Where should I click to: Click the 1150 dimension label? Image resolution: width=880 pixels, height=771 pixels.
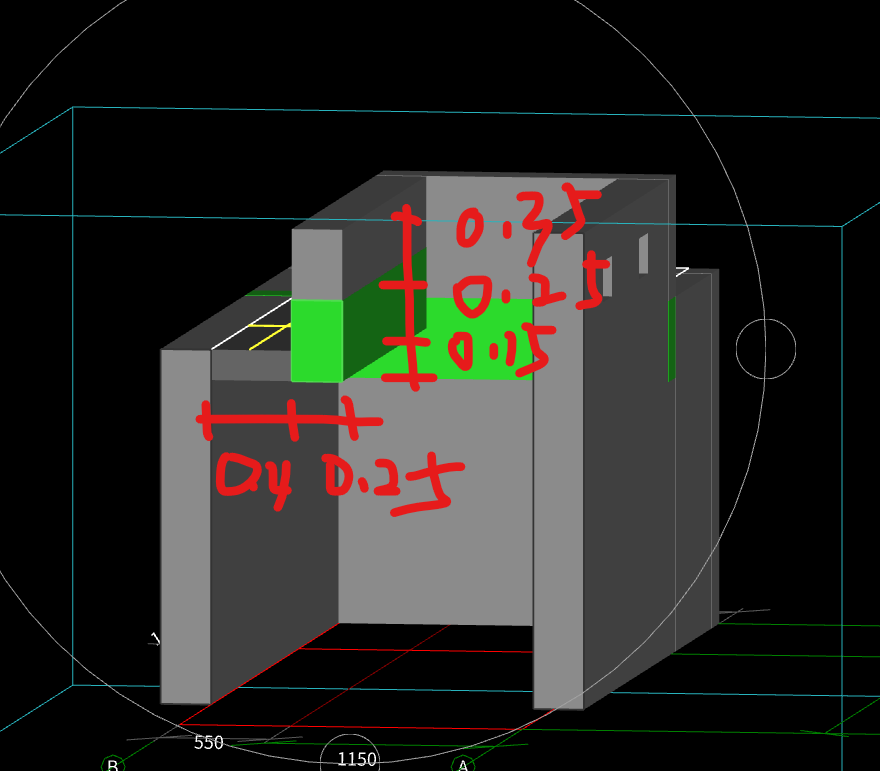pos(357,759)
